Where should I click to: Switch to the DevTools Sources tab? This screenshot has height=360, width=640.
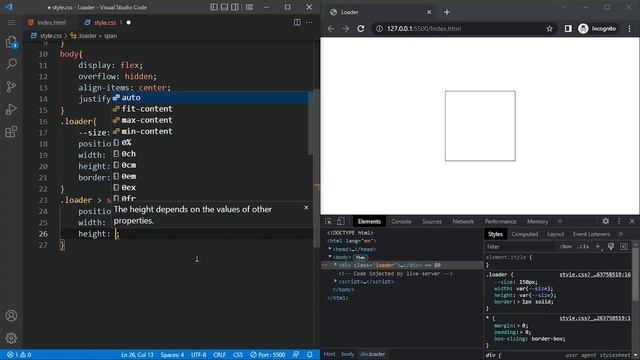(432, 221)
